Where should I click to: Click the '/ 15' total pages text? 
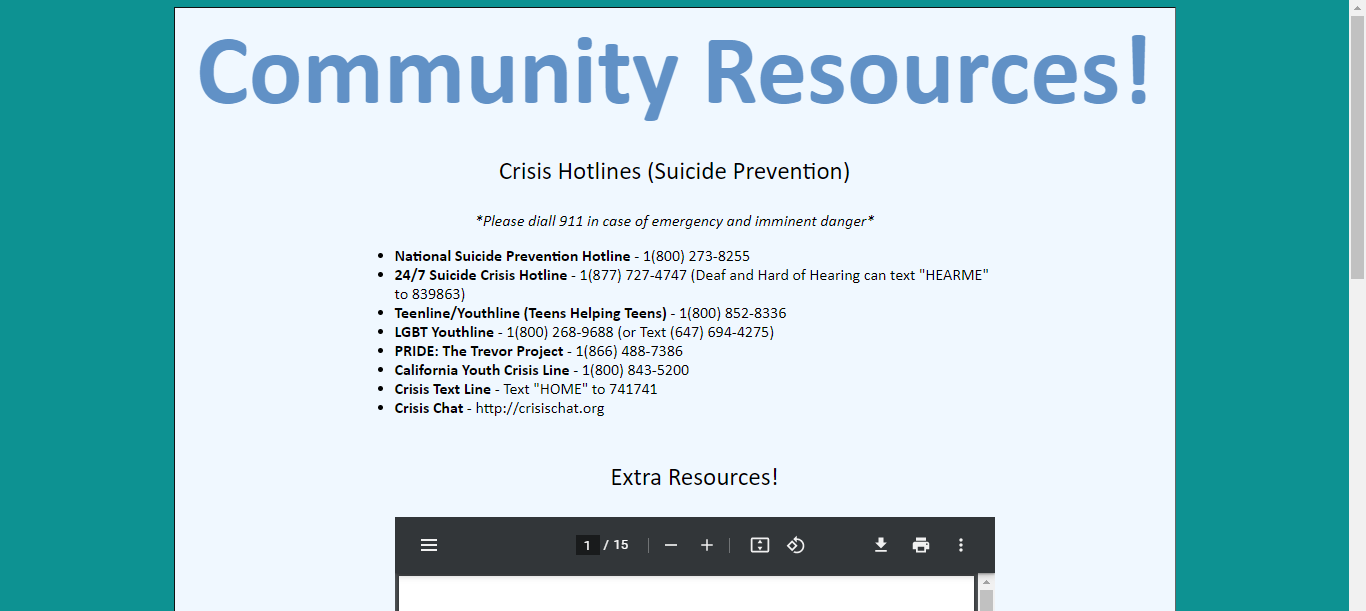616,545
